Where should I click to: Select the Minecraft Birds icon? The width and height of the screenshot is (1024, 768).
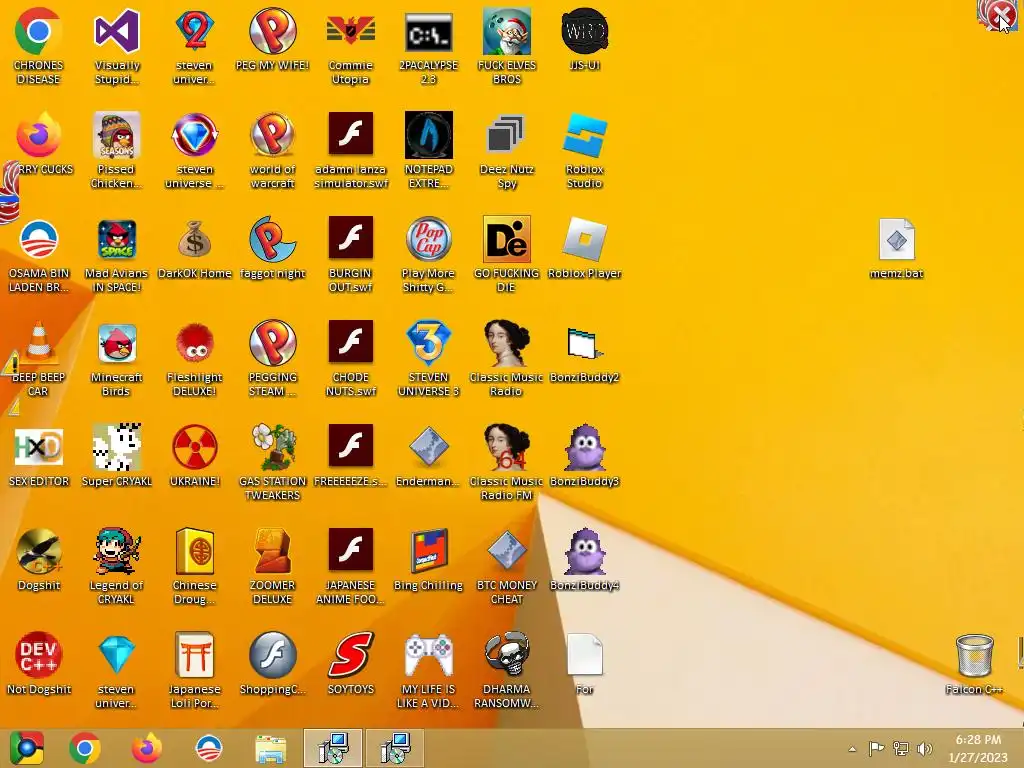click(116, 343)
